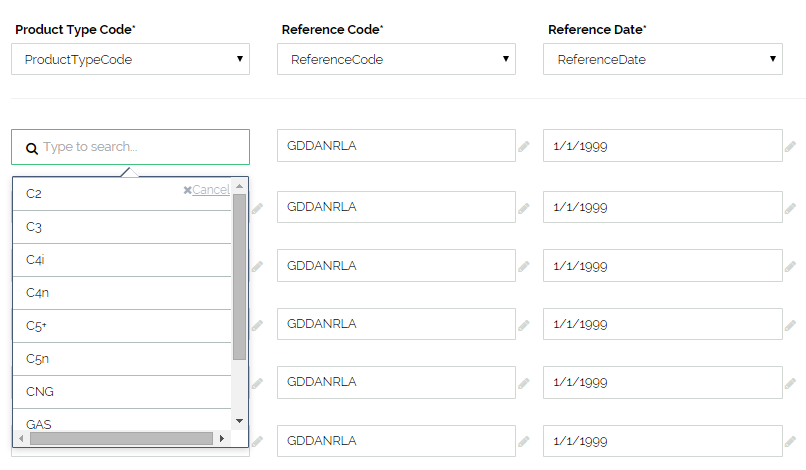This screenshot has width=806, height=470.
Task: Open the ProductTypeCode dropdown
Action: click(x=131, y=59)
